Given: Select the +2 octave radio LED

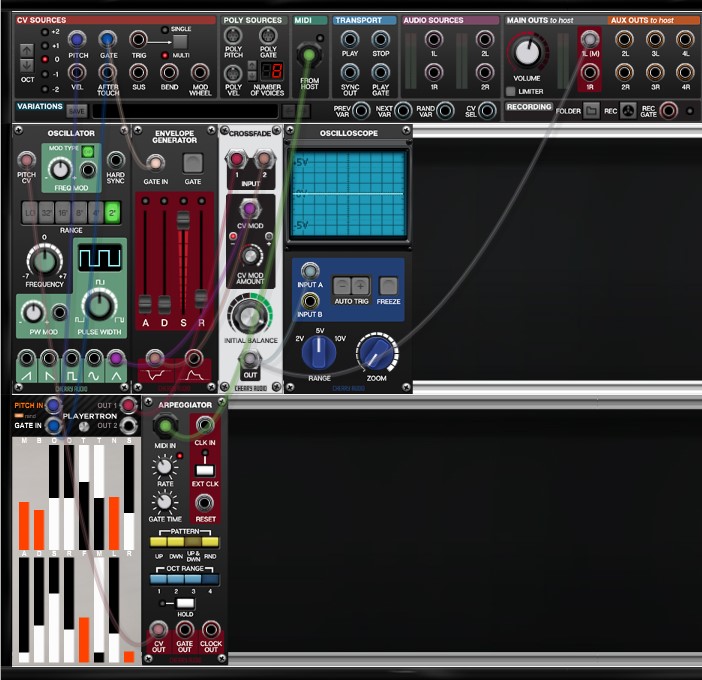Looking at the screenshot, I should click(45, 32).
